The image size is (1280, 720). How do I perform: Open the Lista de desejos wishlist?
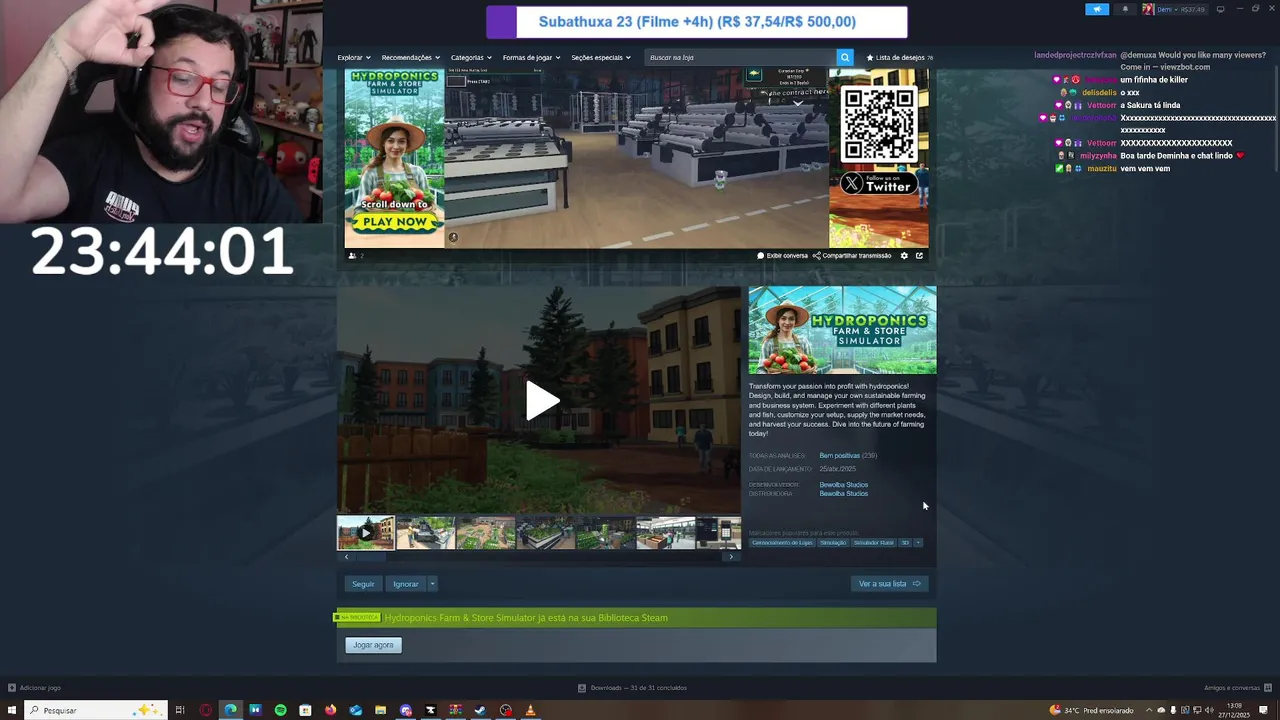click(x=899, y=57)
